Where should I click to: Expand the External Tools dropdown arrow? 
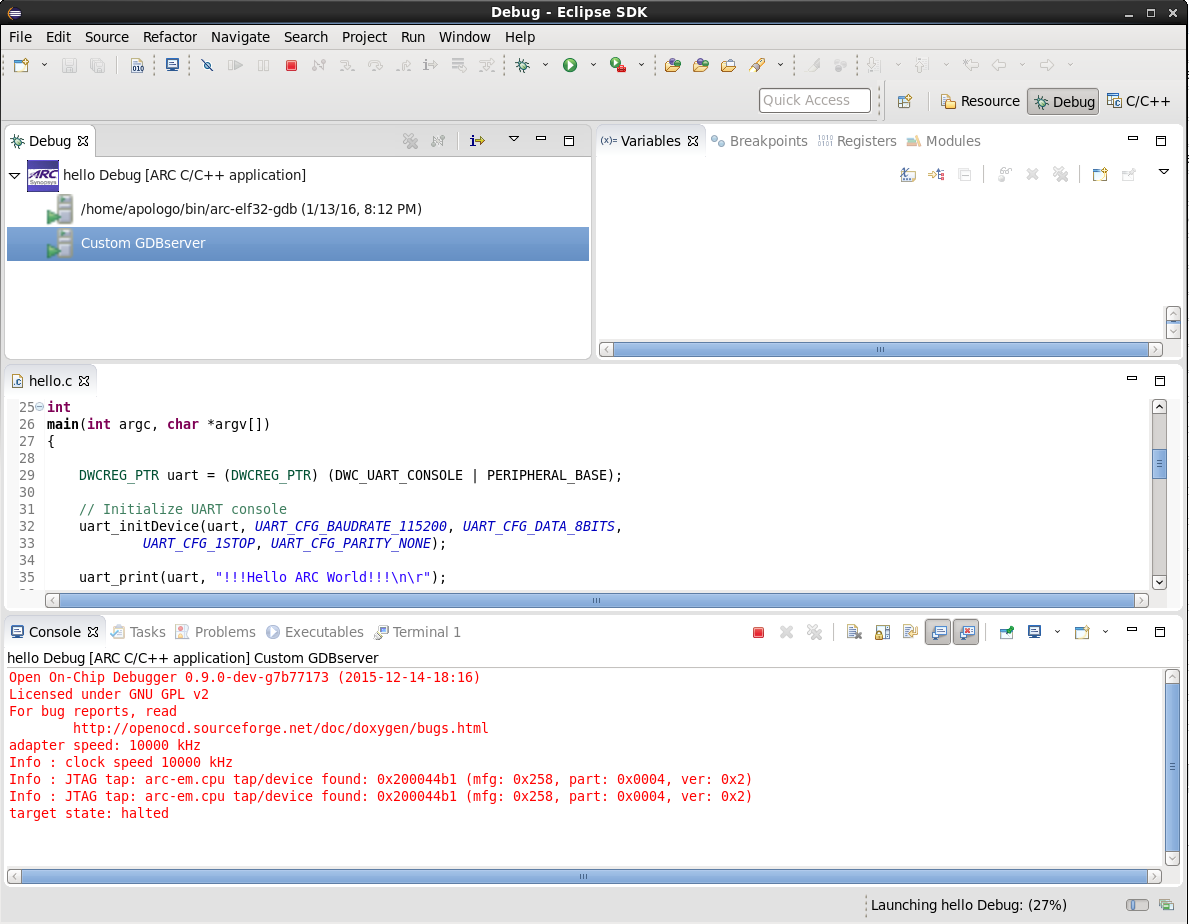click(642, 65)
